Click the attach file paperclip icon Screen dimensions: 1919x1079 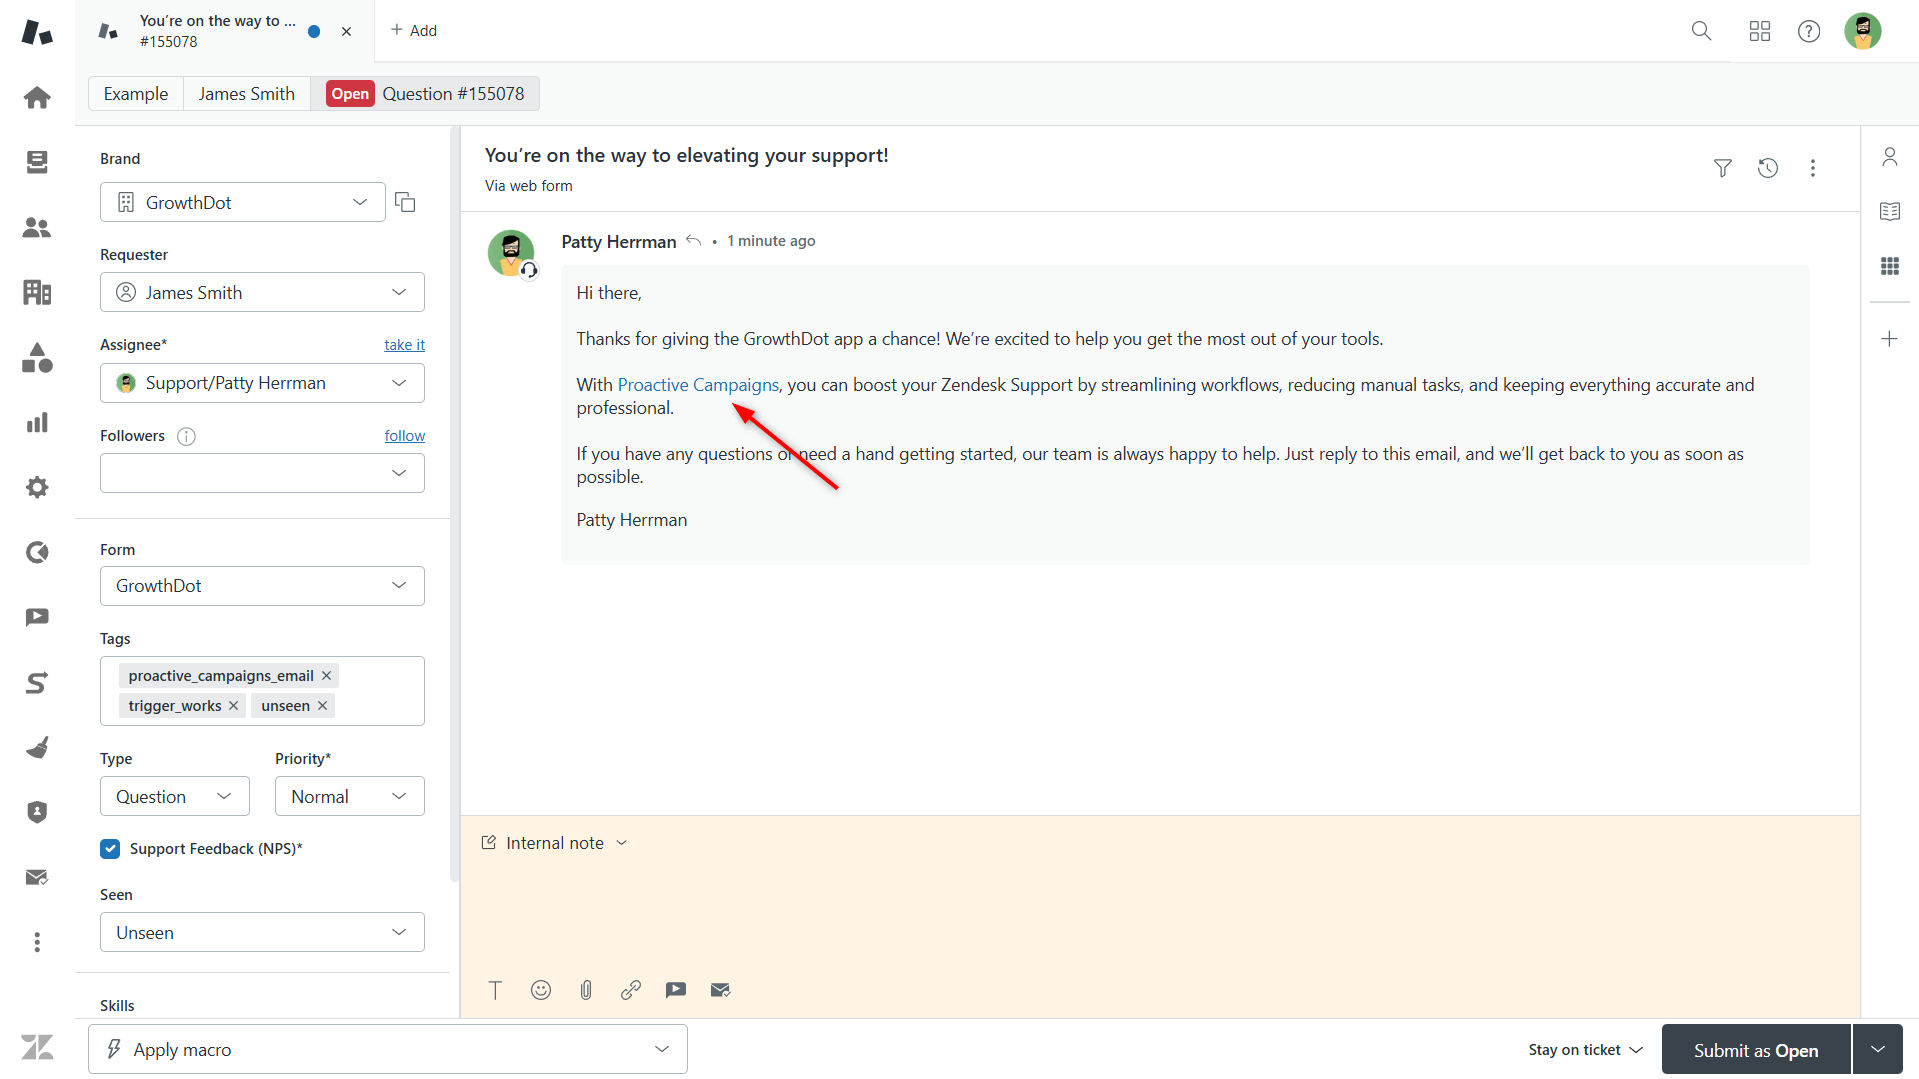[586, 990]
